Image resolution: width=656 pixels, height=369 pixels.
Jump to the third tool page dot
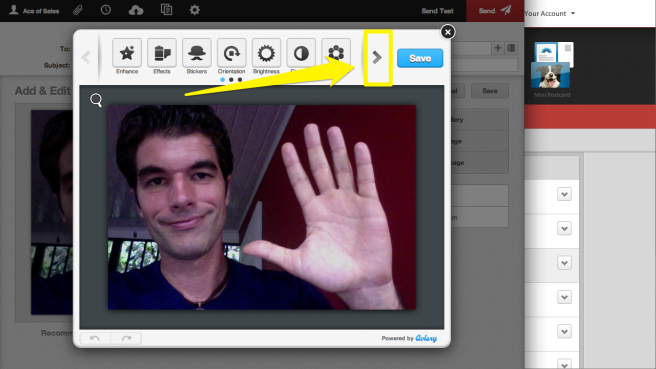pos(240,79)
